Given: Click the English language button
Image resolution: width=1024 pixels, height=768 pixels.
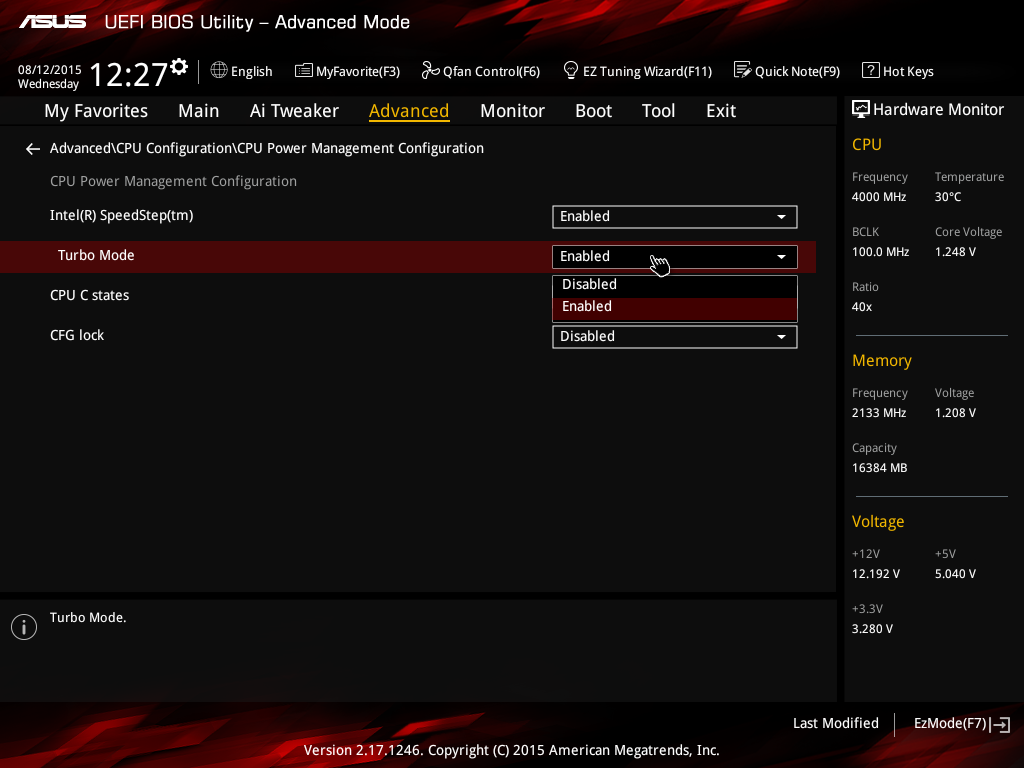Looking at the screenshot, I should (x=242, y=71).
